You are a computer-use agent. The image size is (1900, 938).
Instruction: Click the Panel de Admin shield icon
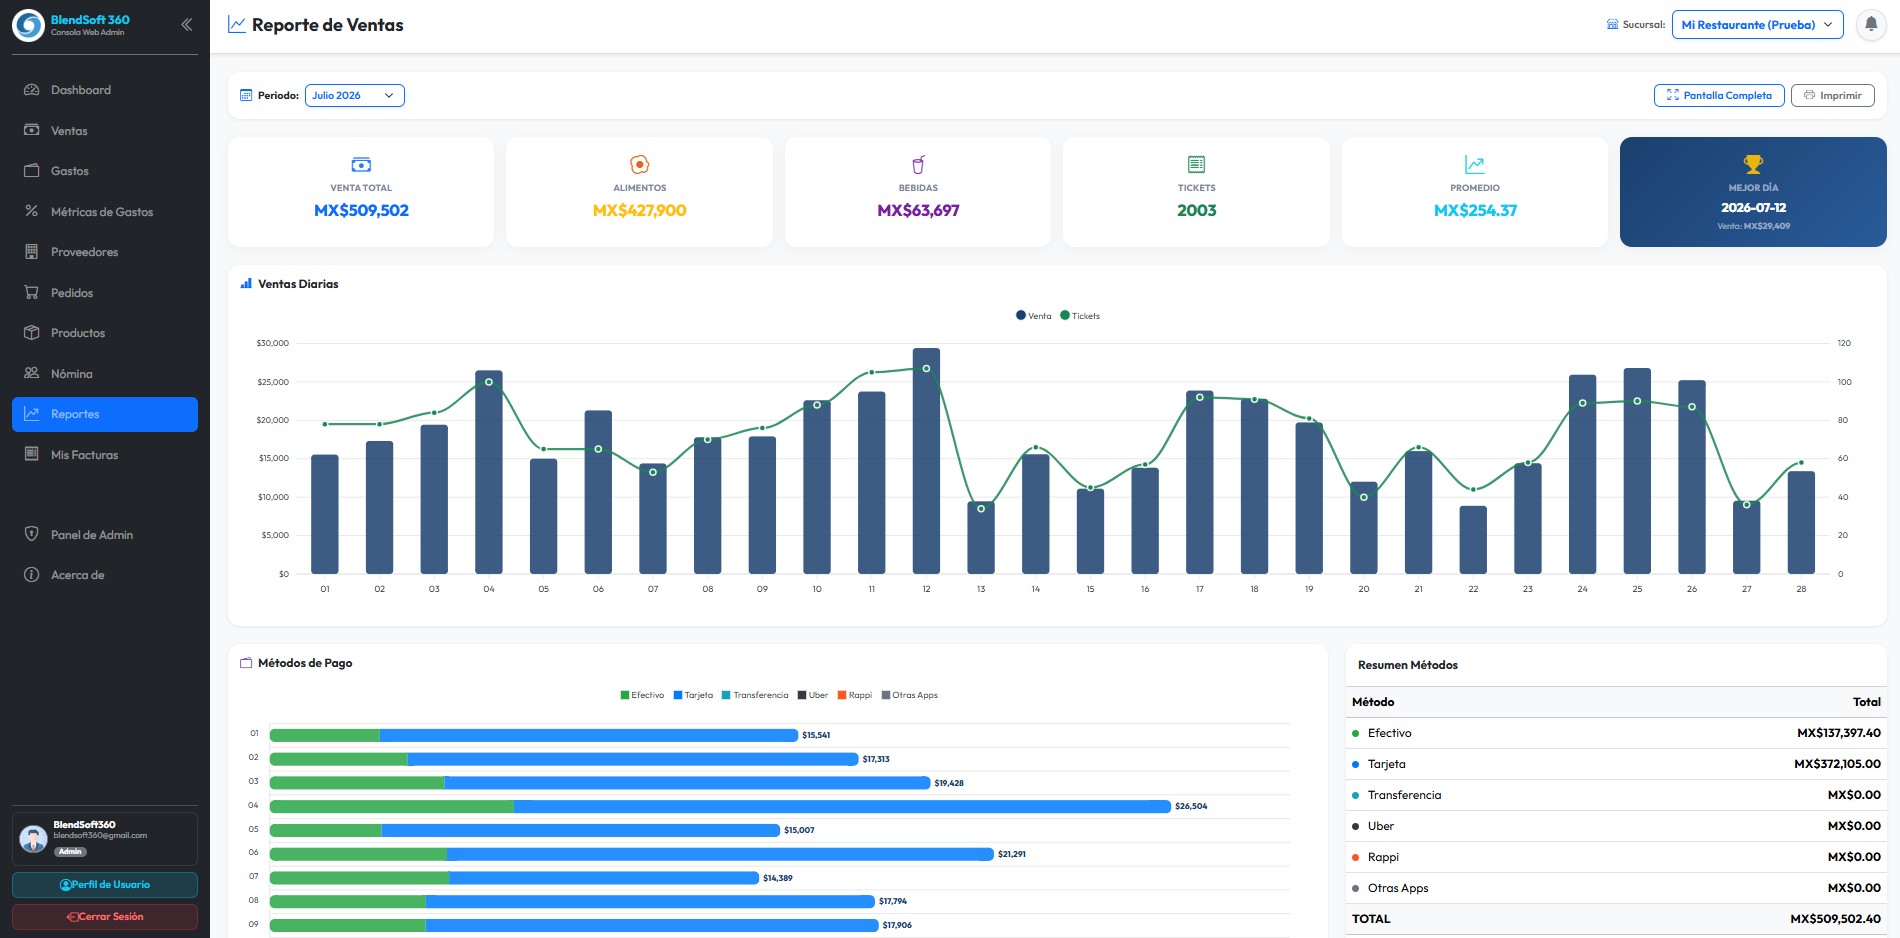click(32, 535)
